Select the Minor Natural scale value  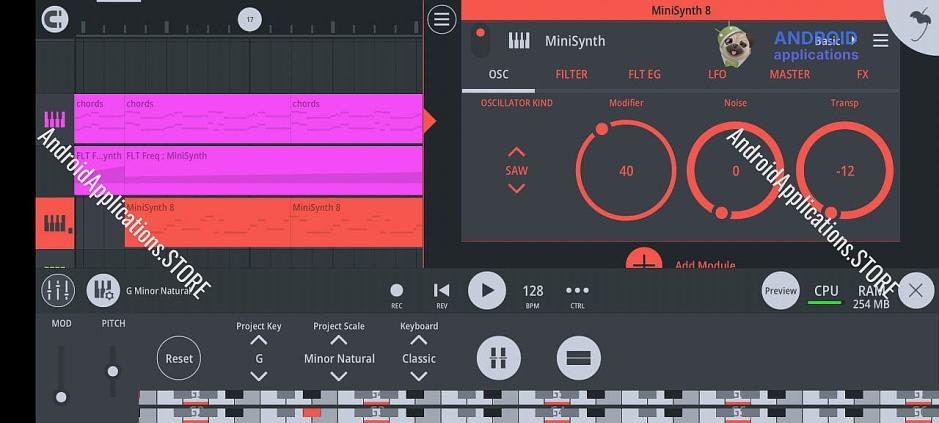tap(339, 358)
